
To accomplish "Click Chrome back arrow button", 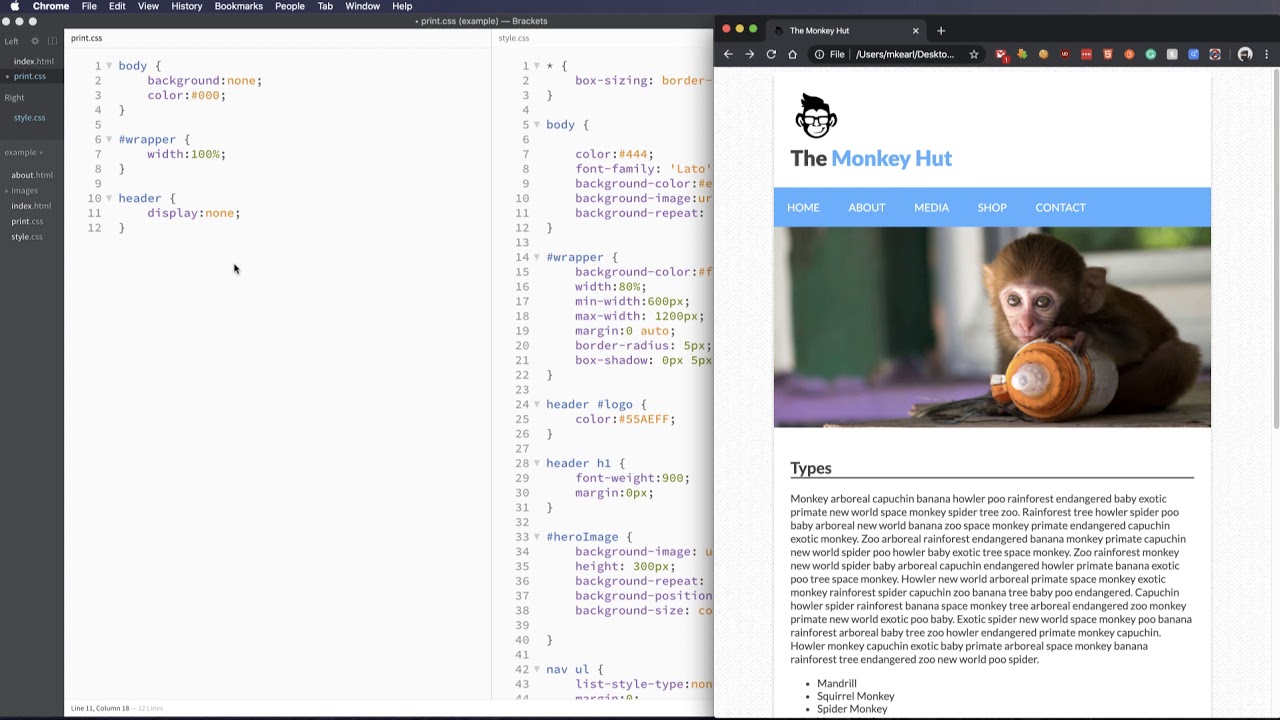I will point(728,54).
